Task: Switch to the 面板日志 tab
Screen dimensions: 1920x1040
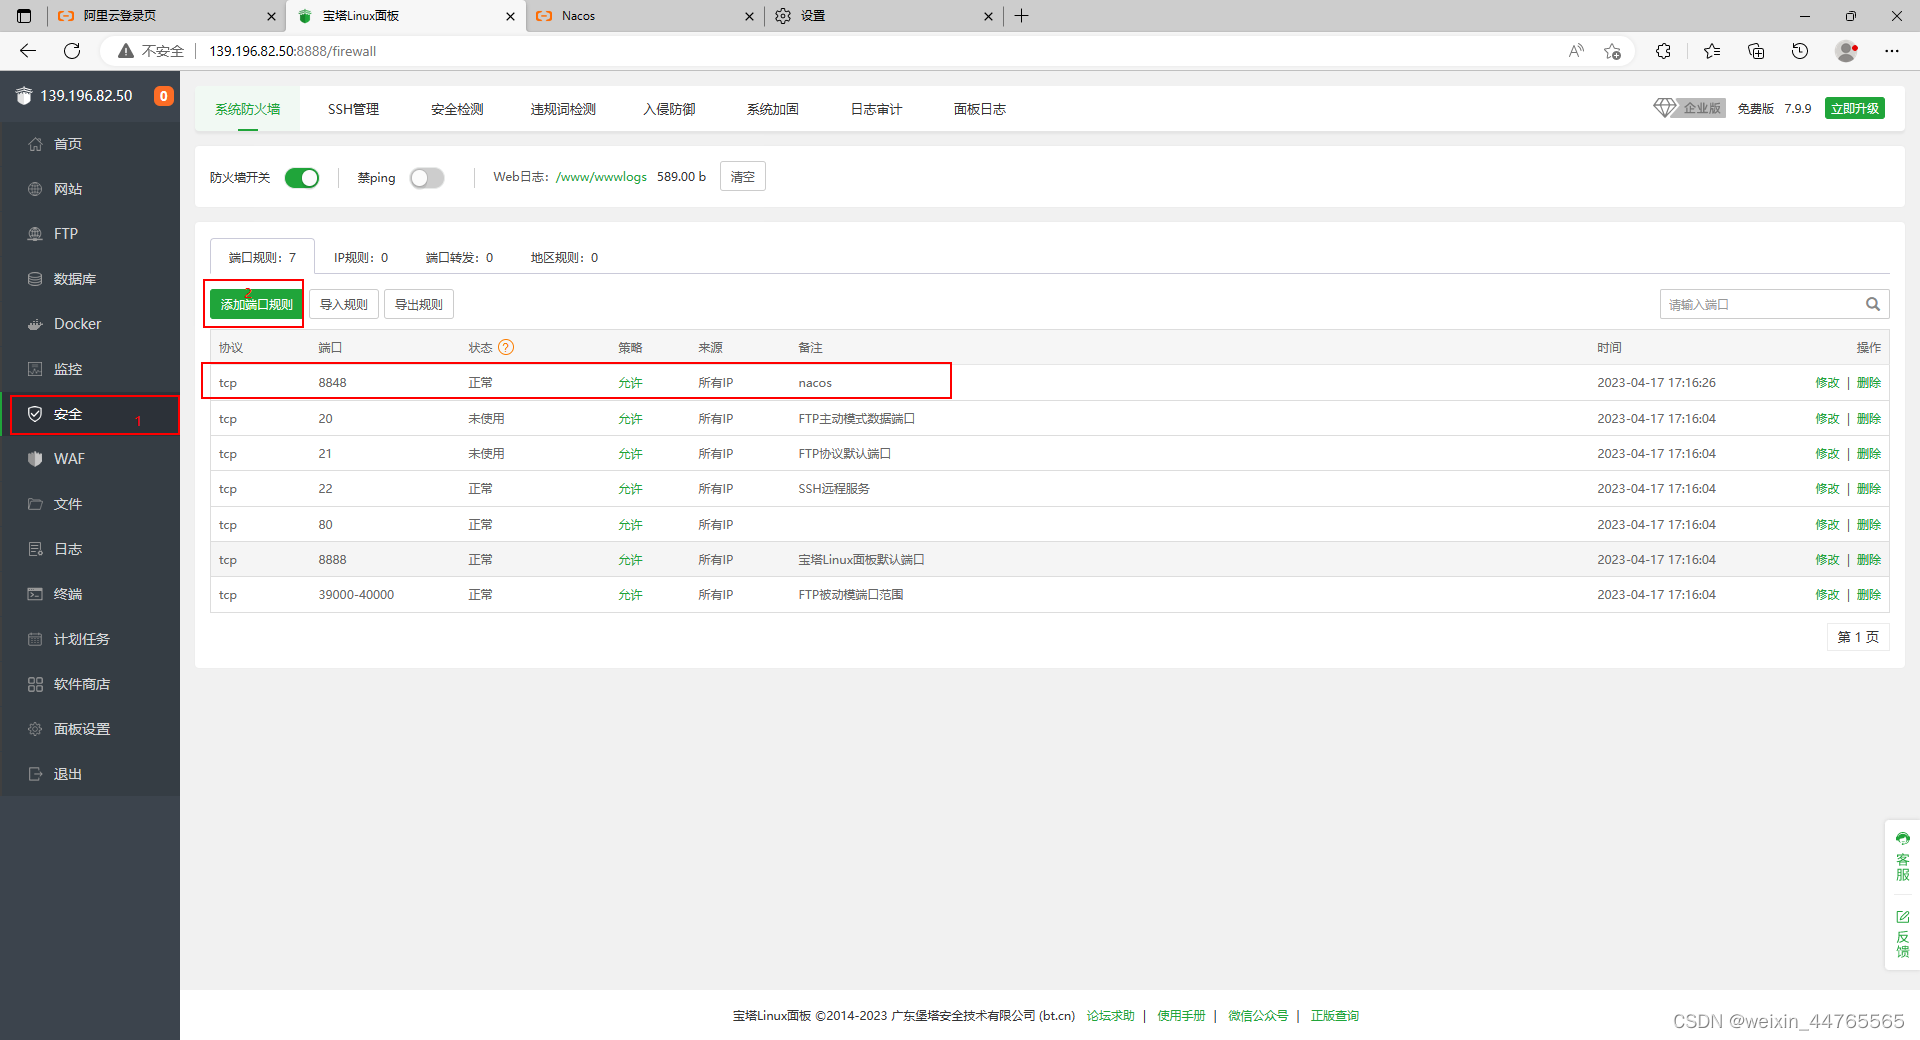Action: coord(980,109)
